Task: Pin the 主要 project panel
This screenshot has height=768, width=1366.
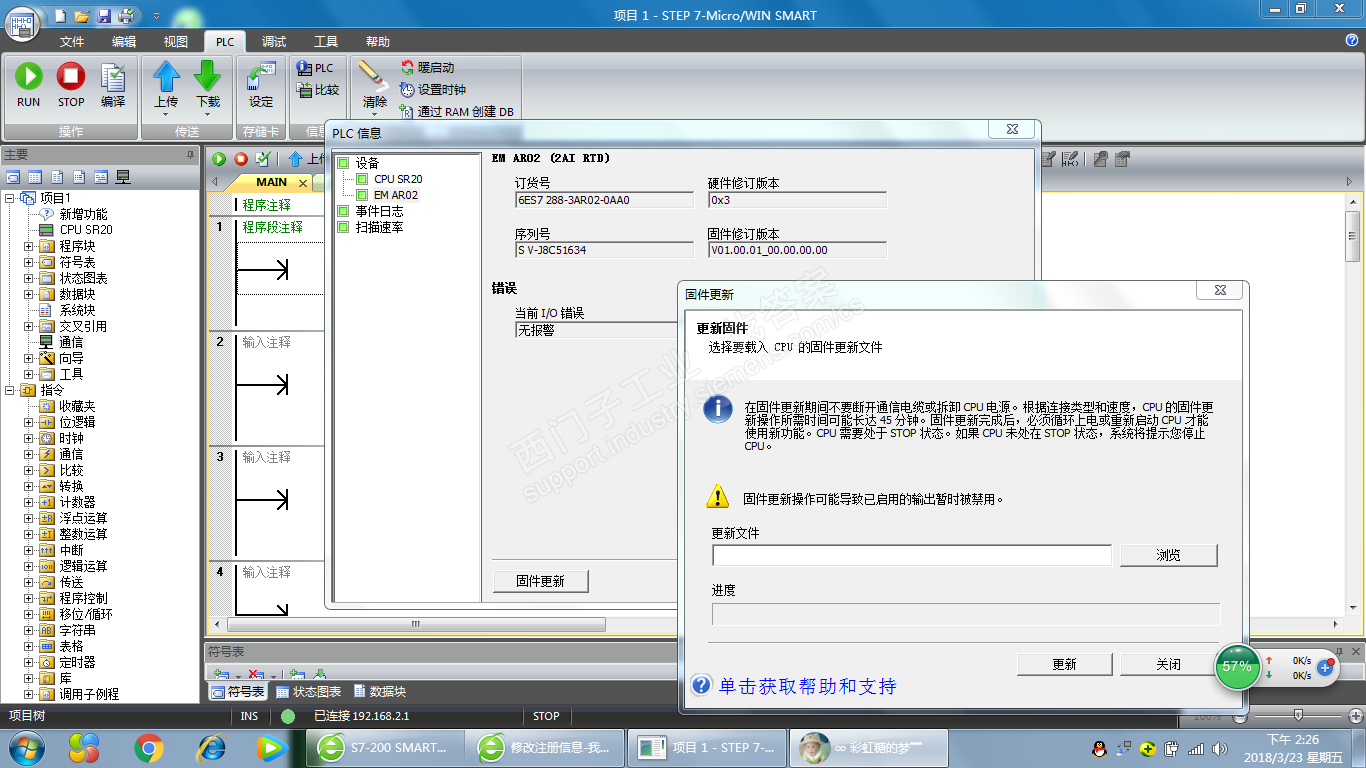Action: coord(191,155)
